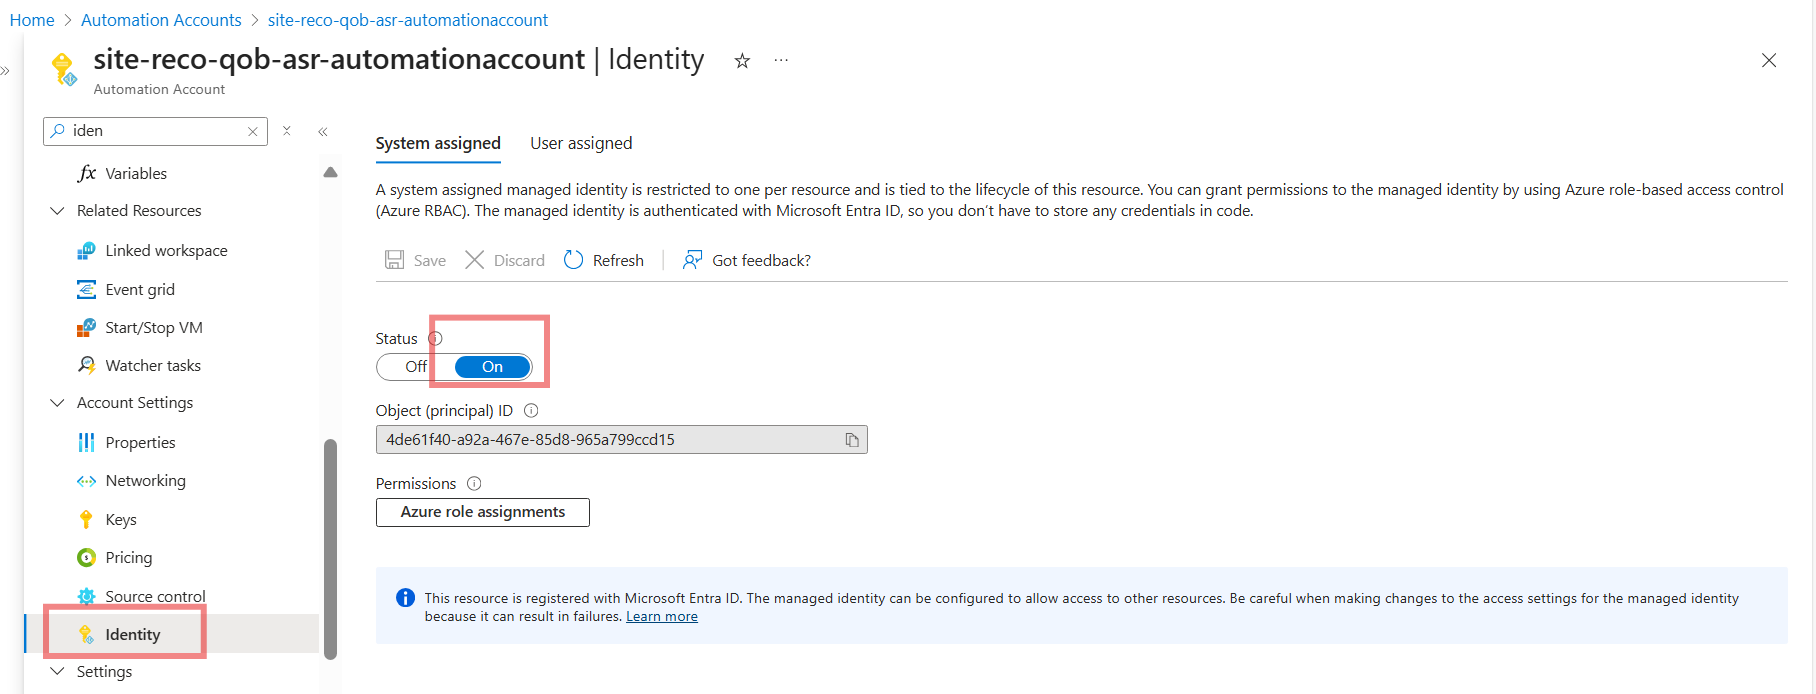Go to Automation Accounts breadcrumb

click(161, 20)
